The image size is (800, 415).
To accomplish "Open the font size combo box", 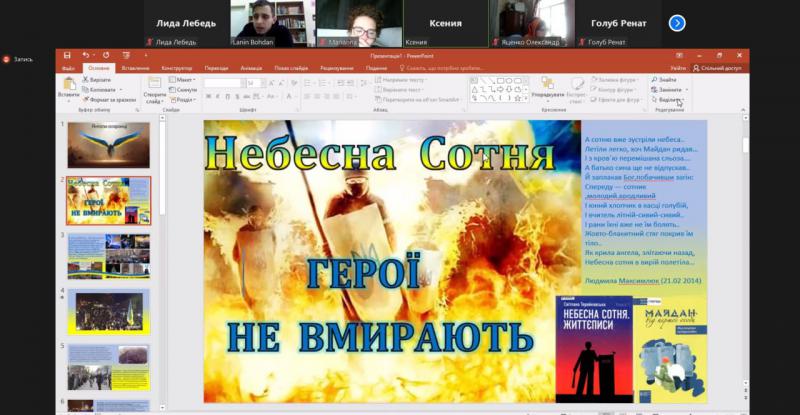I will tap(255, 83).
